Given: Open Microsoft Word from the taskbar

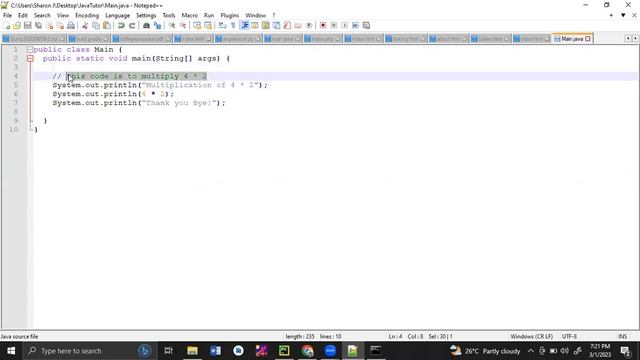Looking at the screenshot, I should click(x=216, y=351).
